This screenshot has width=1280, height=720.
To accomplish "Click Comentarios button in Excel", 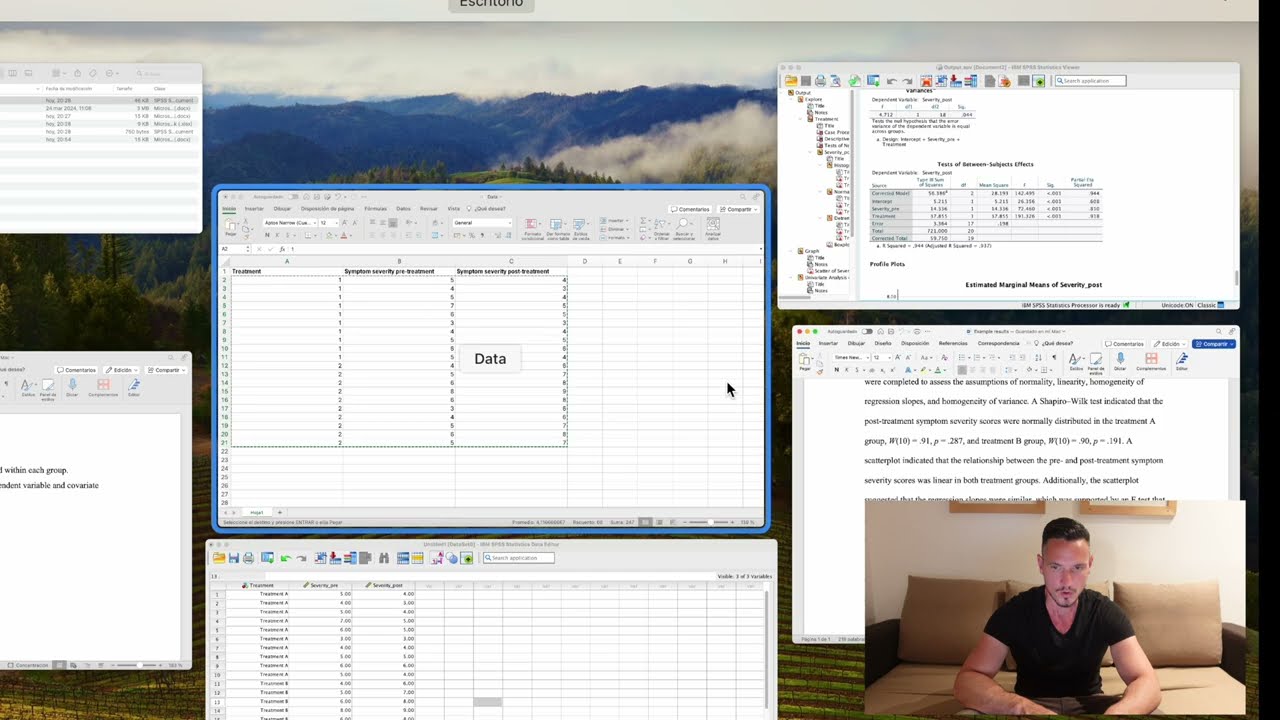I will (x=690, y=209).
